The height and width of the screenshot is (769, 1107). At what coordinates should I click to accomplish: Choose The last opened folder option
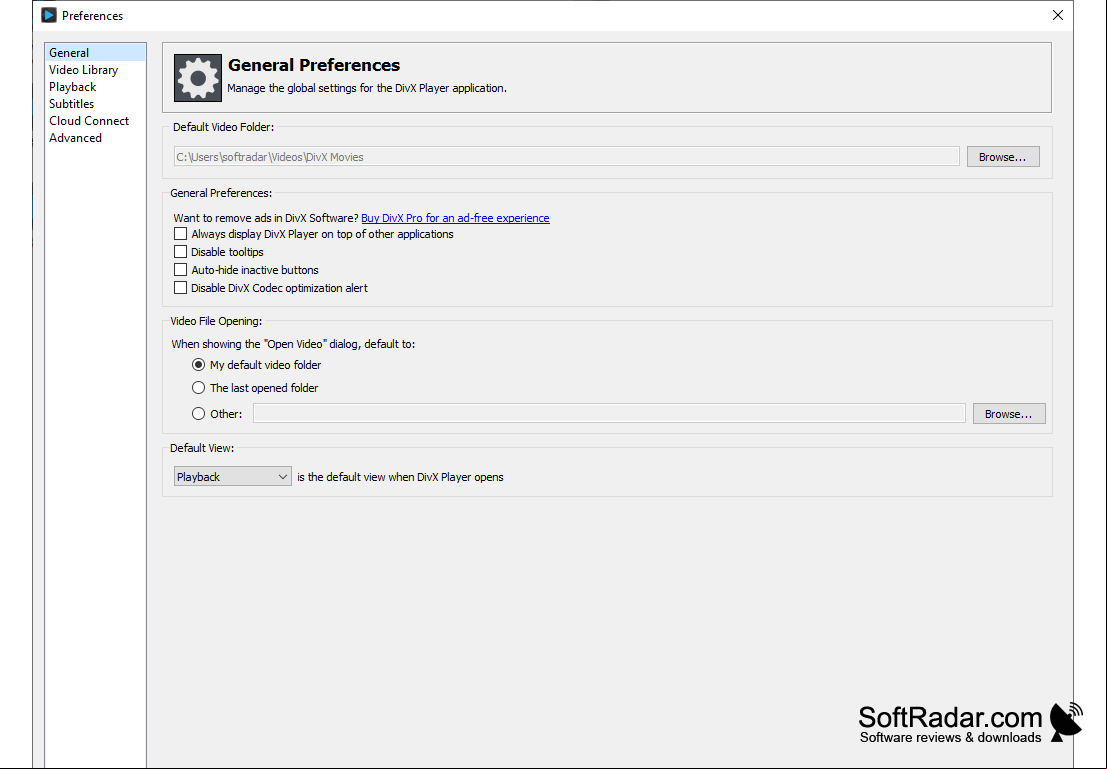[x=198, y=388]
